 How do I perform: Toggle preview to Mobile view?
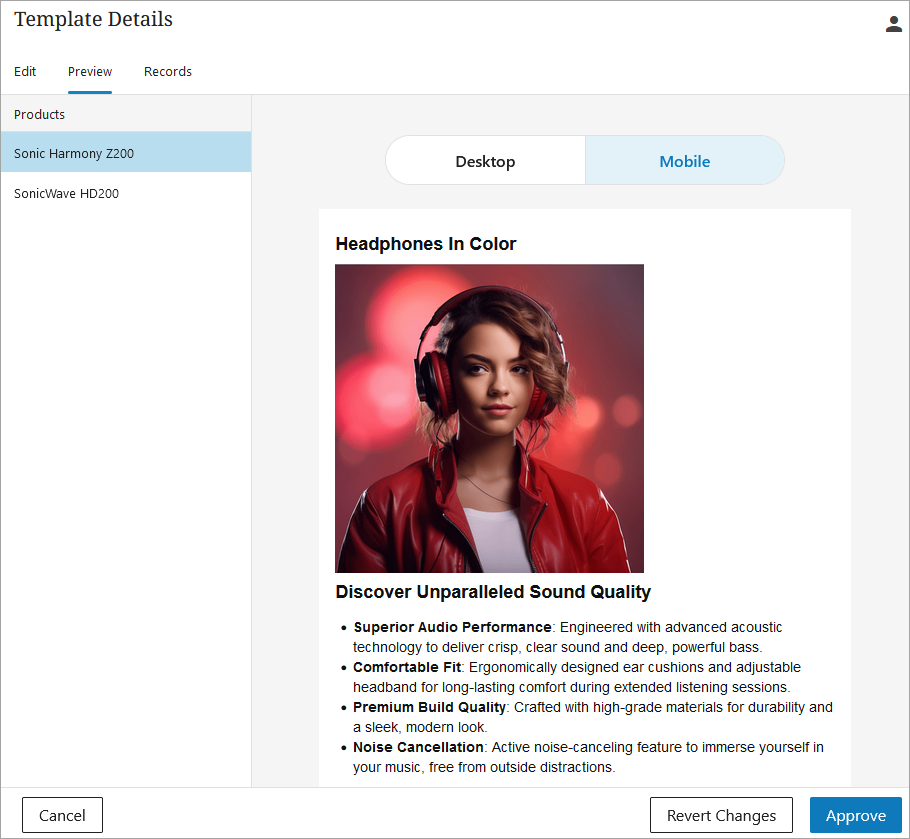pos(684,161)
